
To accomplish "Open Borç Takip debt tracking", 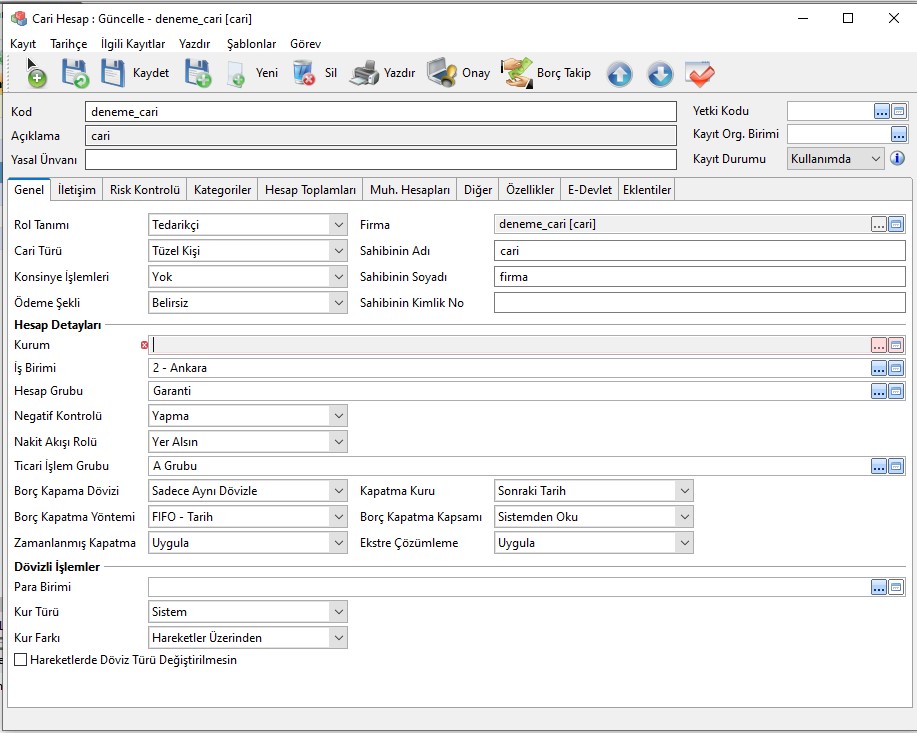I will click(x=517, y=73).
